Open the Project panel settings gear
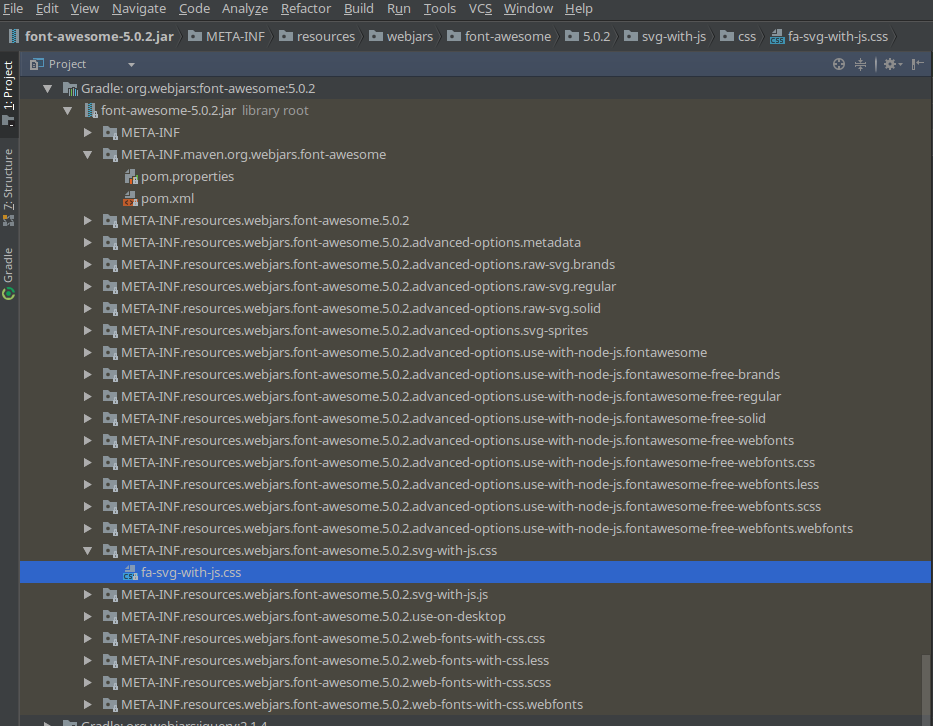This screenshot has width=933, height=726. click(x=893, y=64)
